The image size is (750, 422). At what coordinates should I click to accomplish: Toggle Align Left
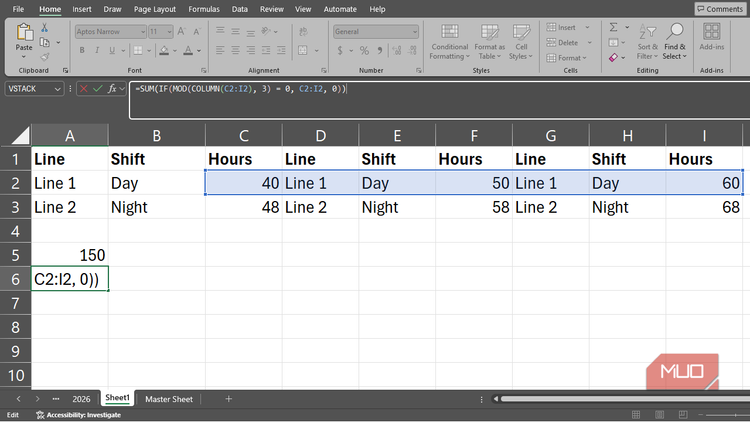tap(220, 50)
